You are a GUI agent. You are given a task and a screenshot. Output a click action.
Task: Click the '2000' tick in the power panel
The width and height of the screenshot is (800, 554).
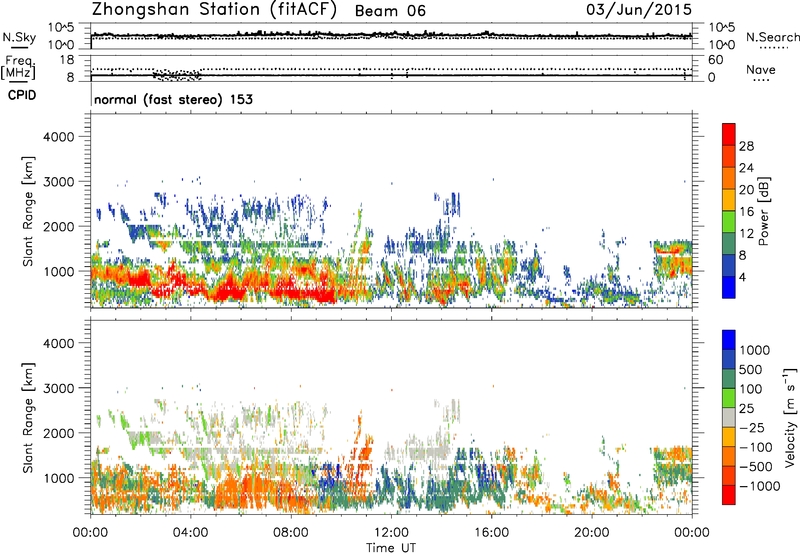pos(59,226)
